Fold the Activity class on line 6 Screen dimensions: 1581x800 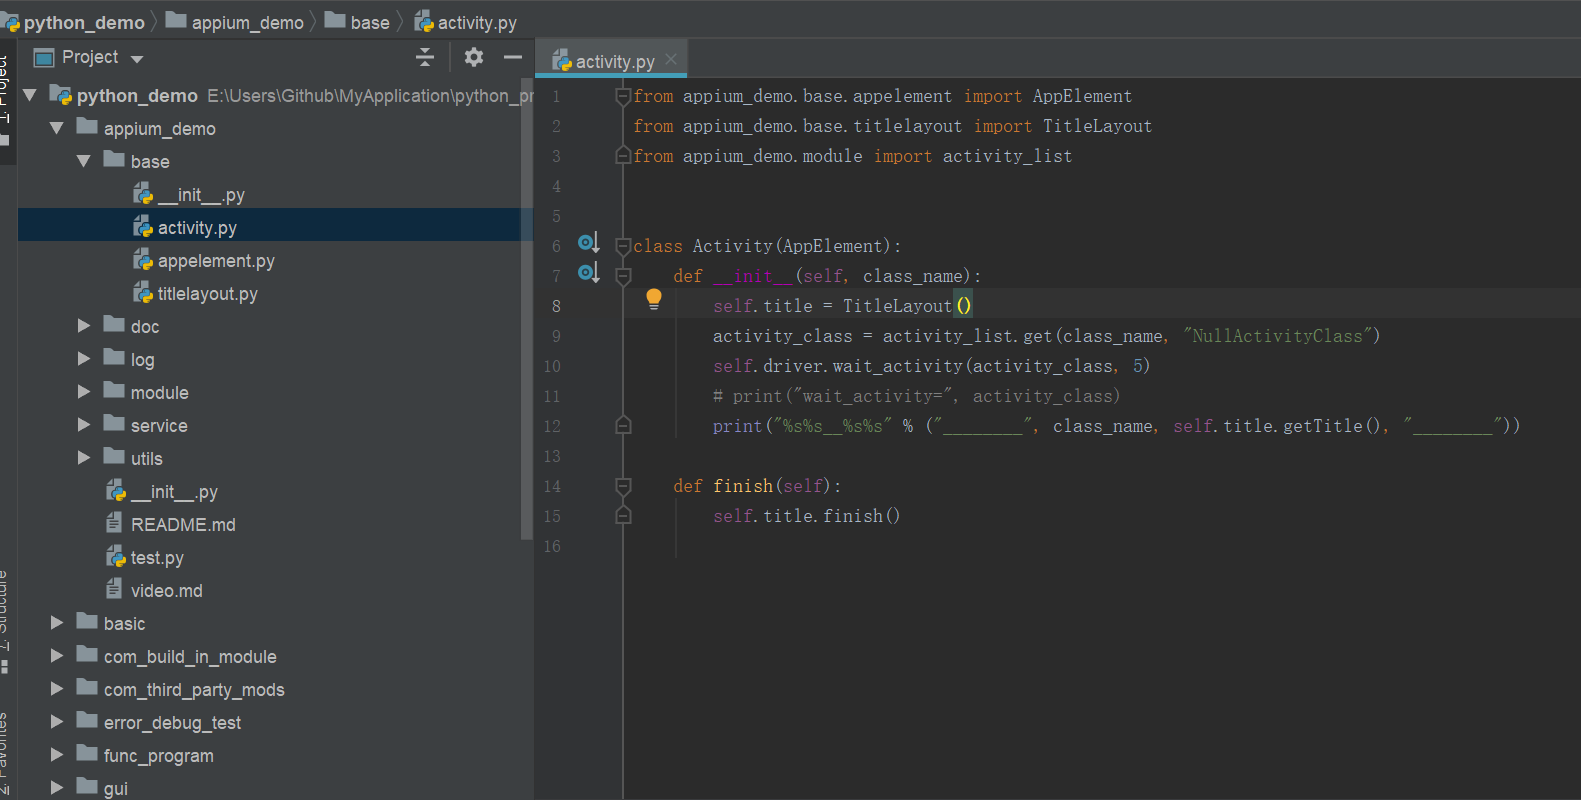[x=623, y=246]
